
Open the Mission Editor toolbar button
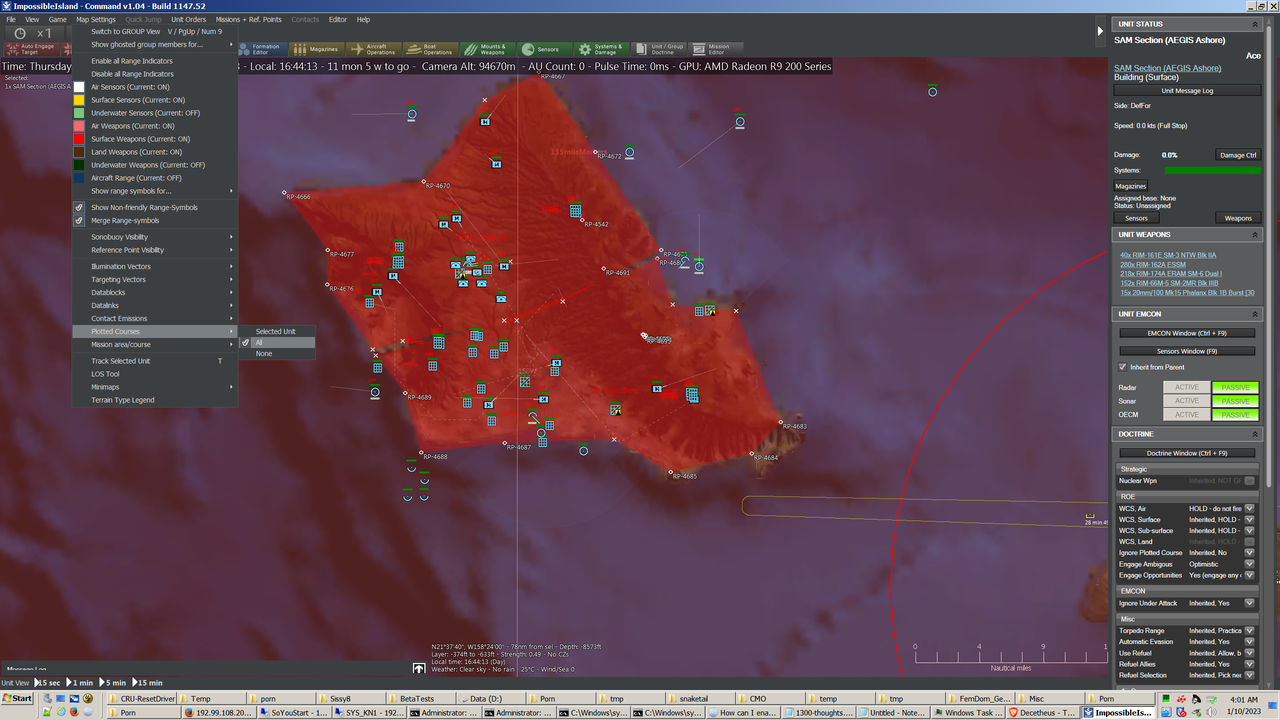click(x=716, y=48)
